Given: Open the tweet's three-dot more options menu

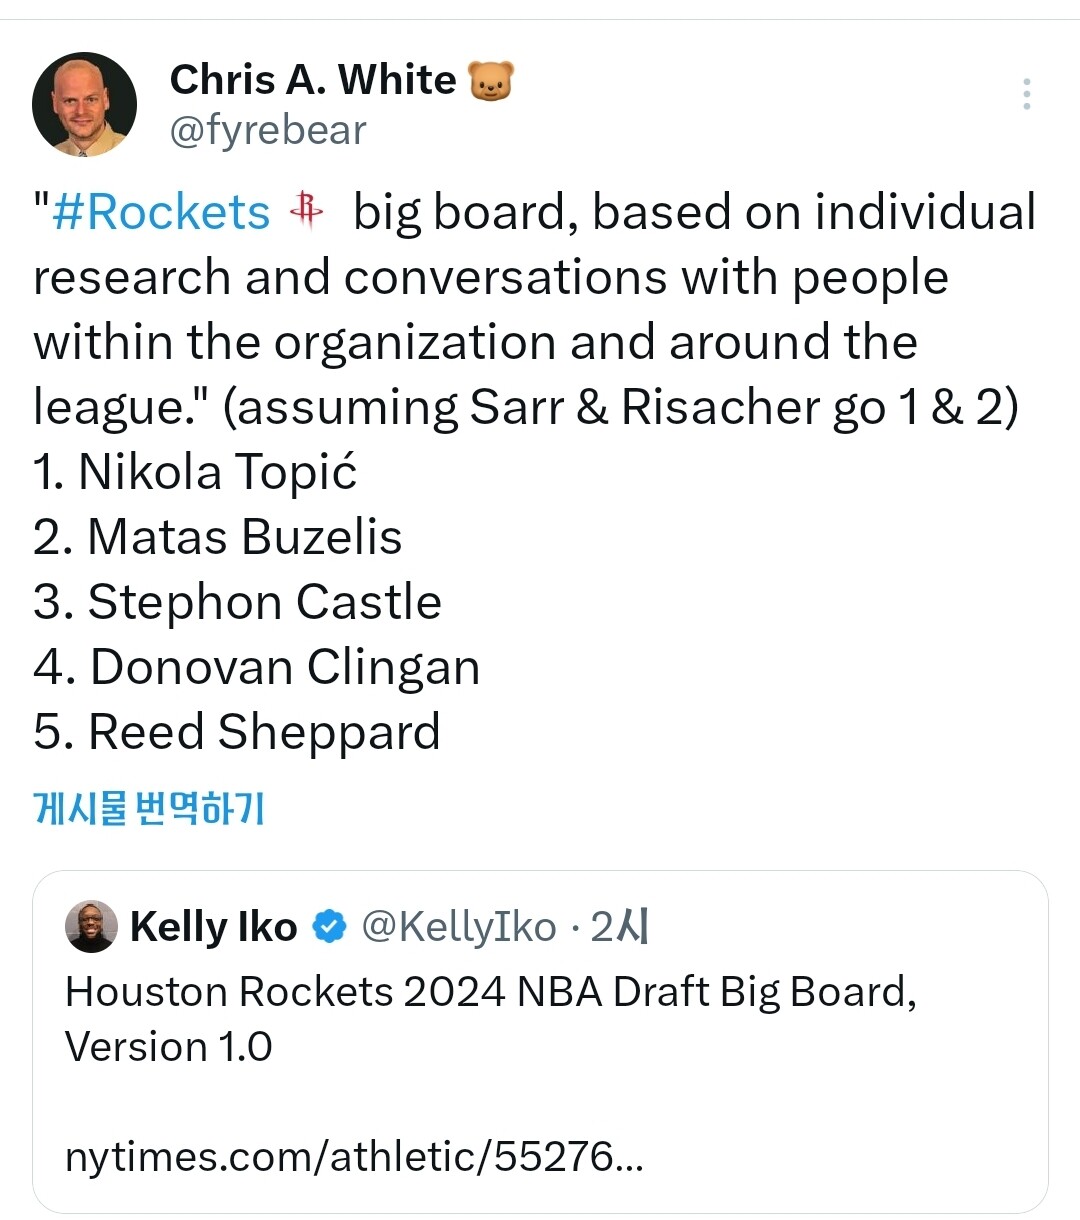Looking at the screenshot, I should click(x=1026, y=94).
